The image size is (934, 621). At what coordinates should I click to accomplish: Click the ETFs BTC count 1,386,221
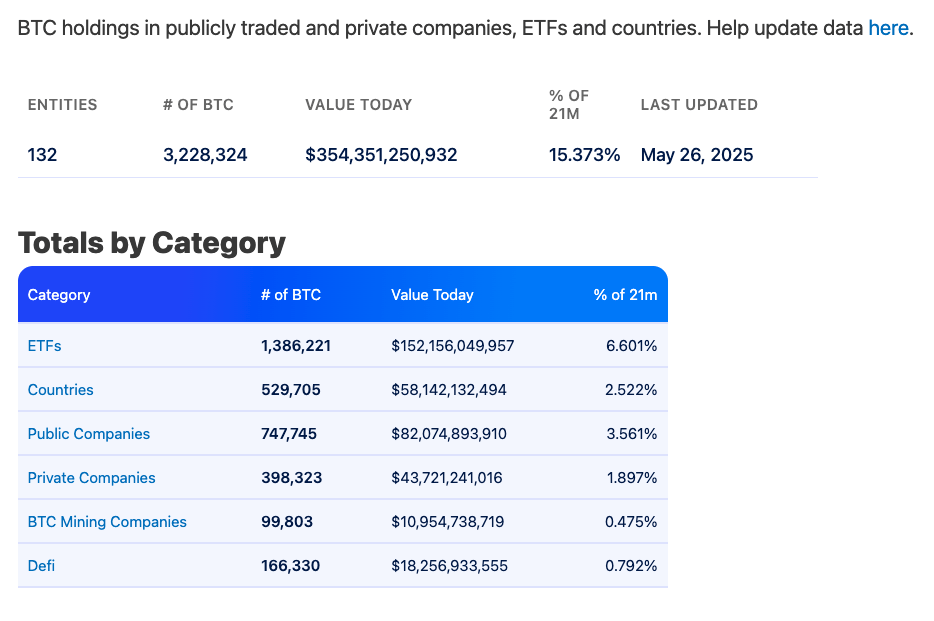295,346
